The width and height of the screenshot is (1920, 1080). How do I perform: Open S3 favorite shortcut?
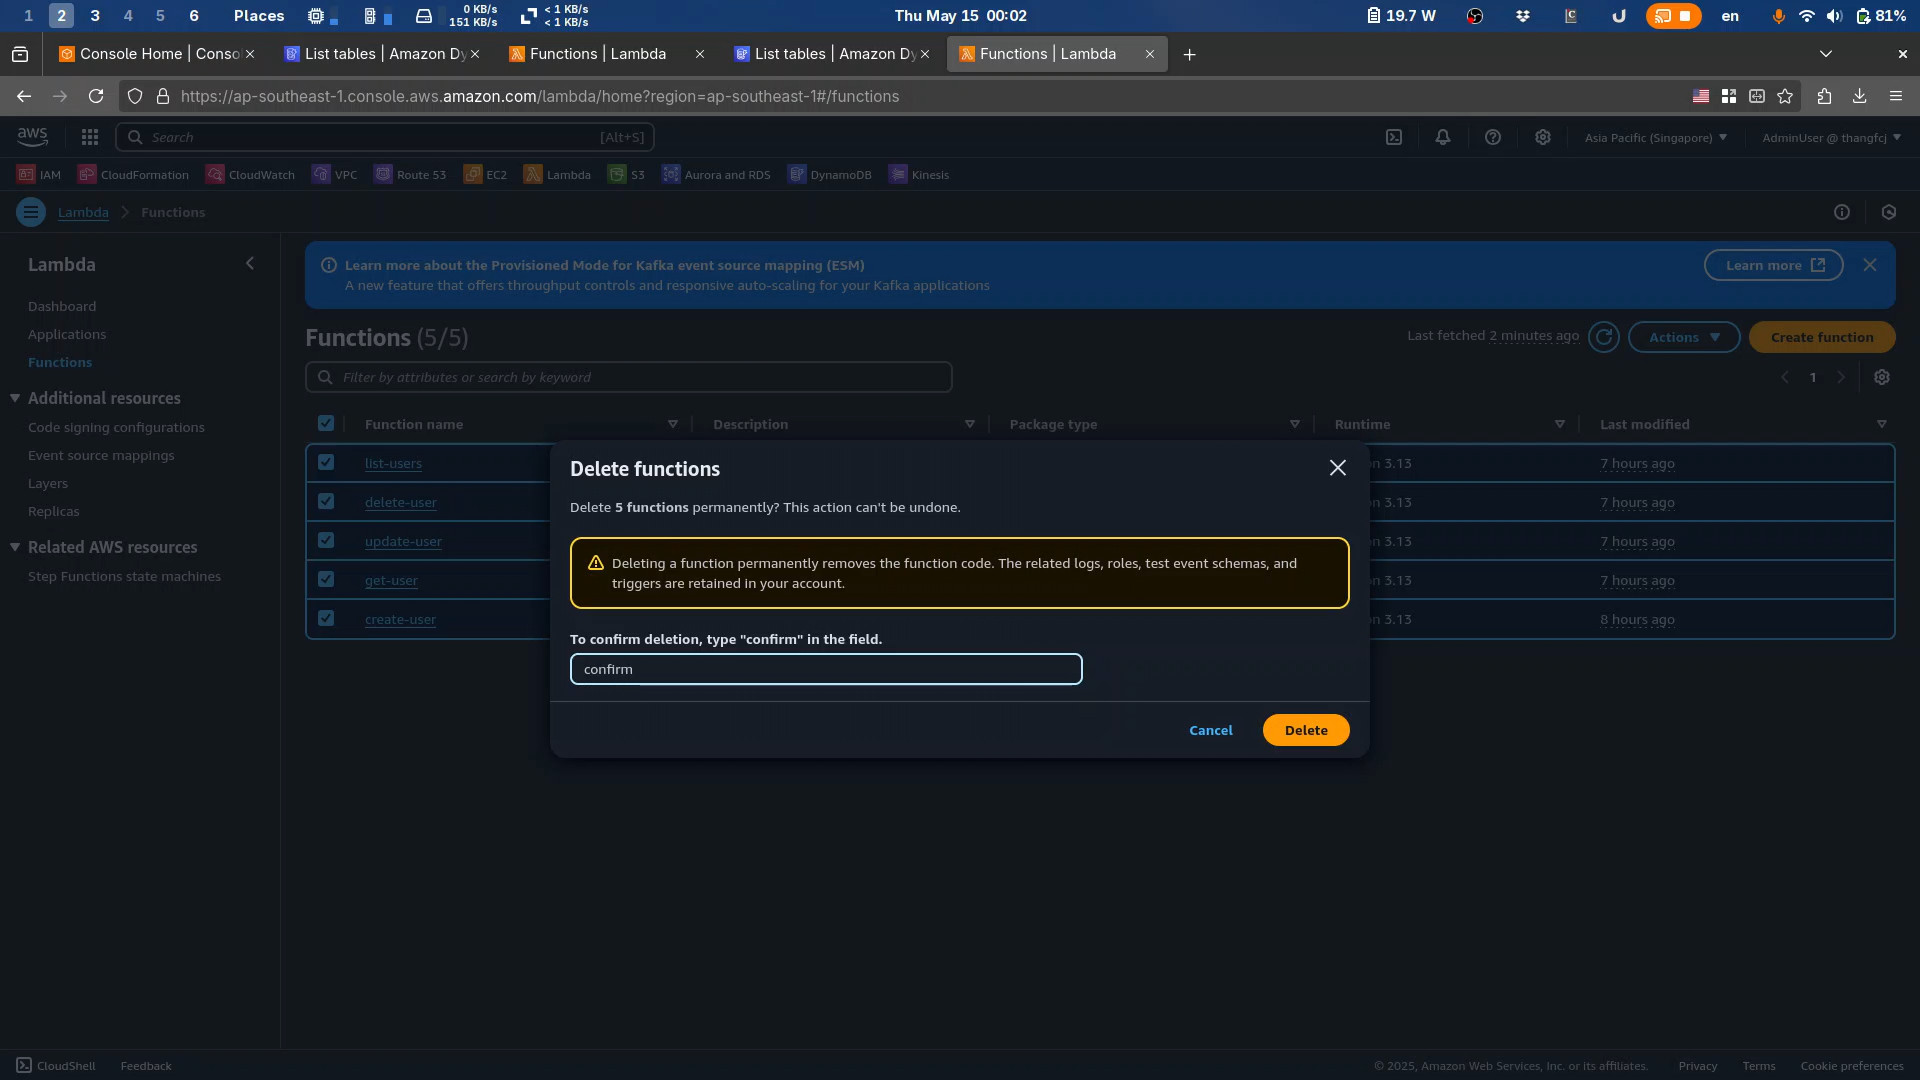(x=626, y=174)
